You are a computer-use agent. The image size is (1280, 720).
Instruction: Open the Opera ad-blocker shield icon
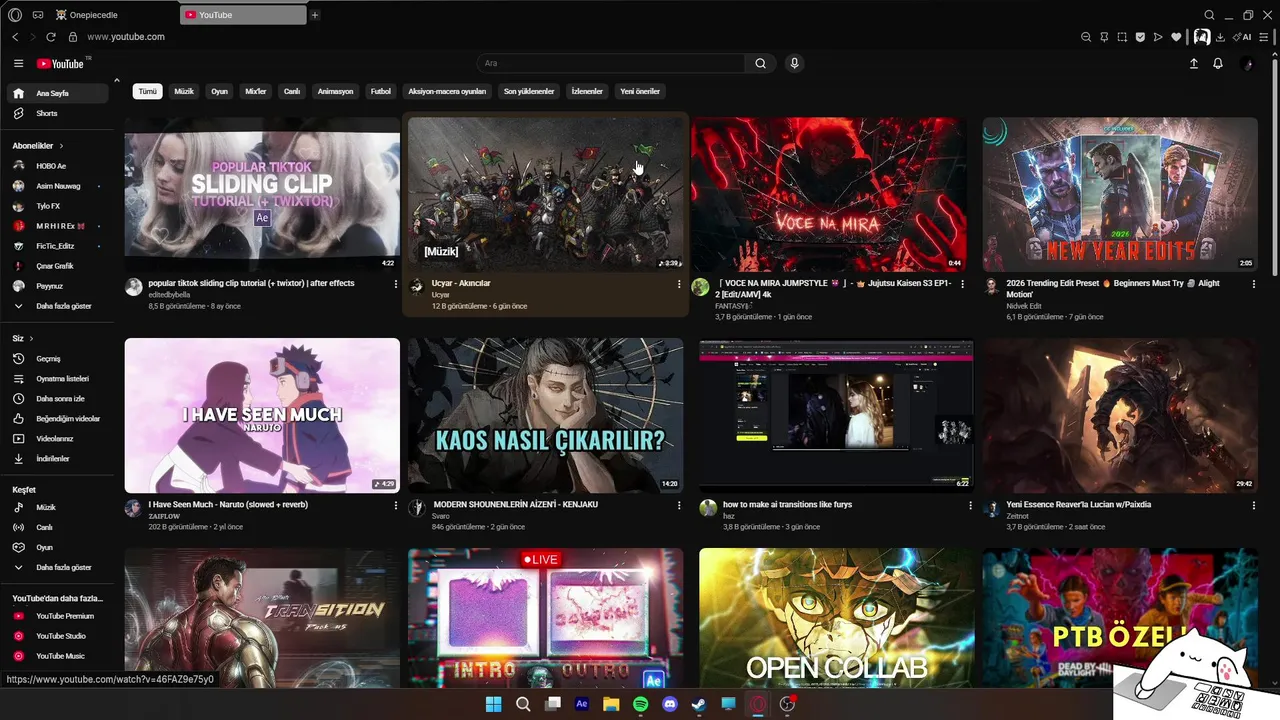tap(1140, 37)
